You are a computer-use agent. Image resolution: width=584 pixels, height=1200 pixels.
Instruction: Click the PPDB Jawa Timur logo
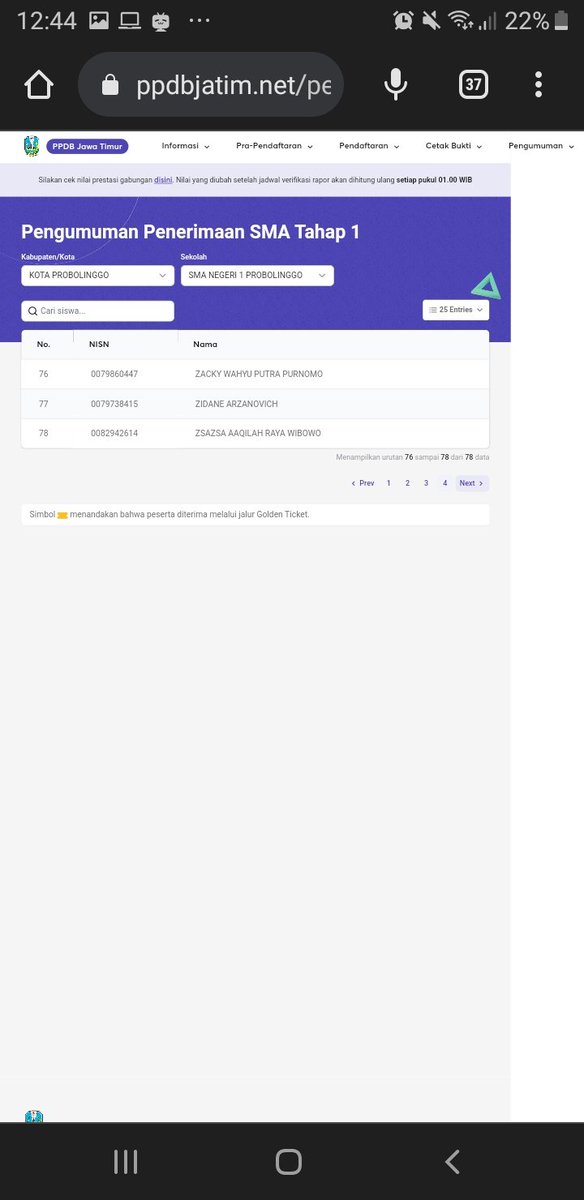[32, 146]
